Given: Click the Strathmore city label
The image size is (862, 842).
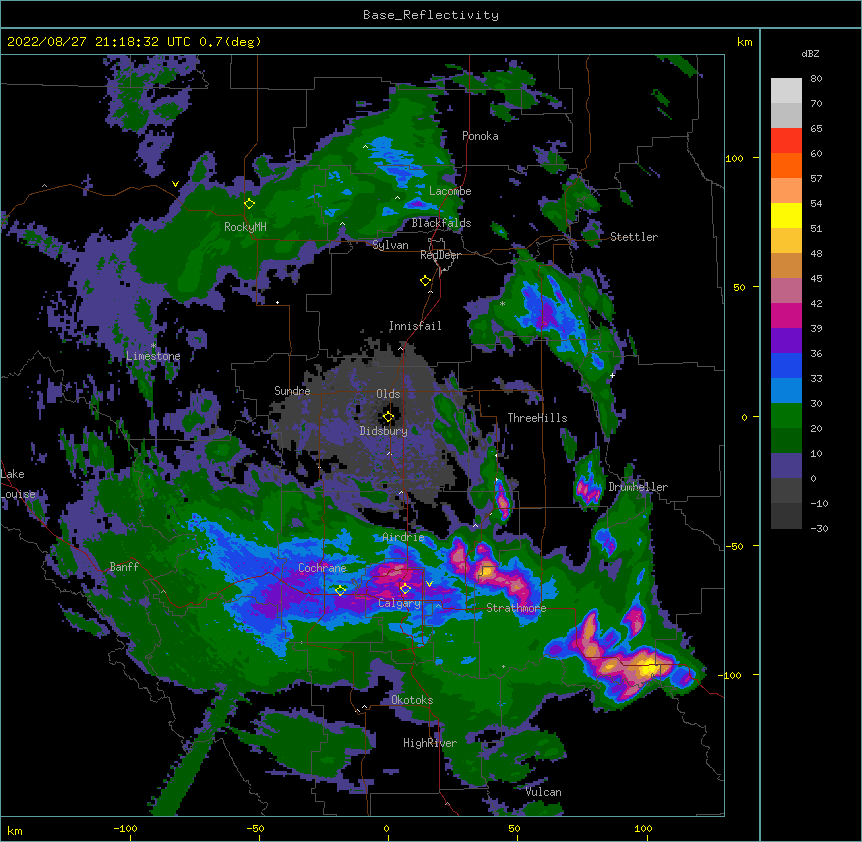Looking at the screenshot, I should point(516,607).
